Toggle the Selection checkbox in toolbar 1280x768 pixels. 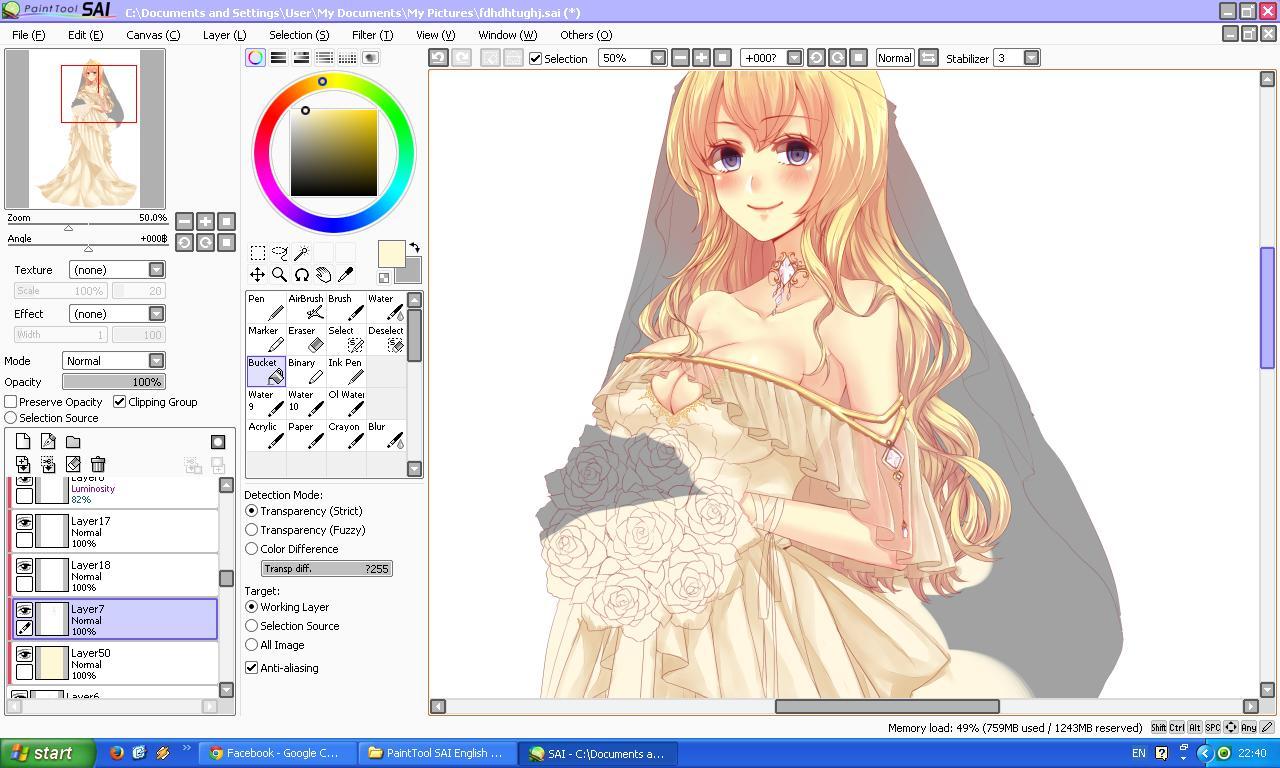coord(535,58)
